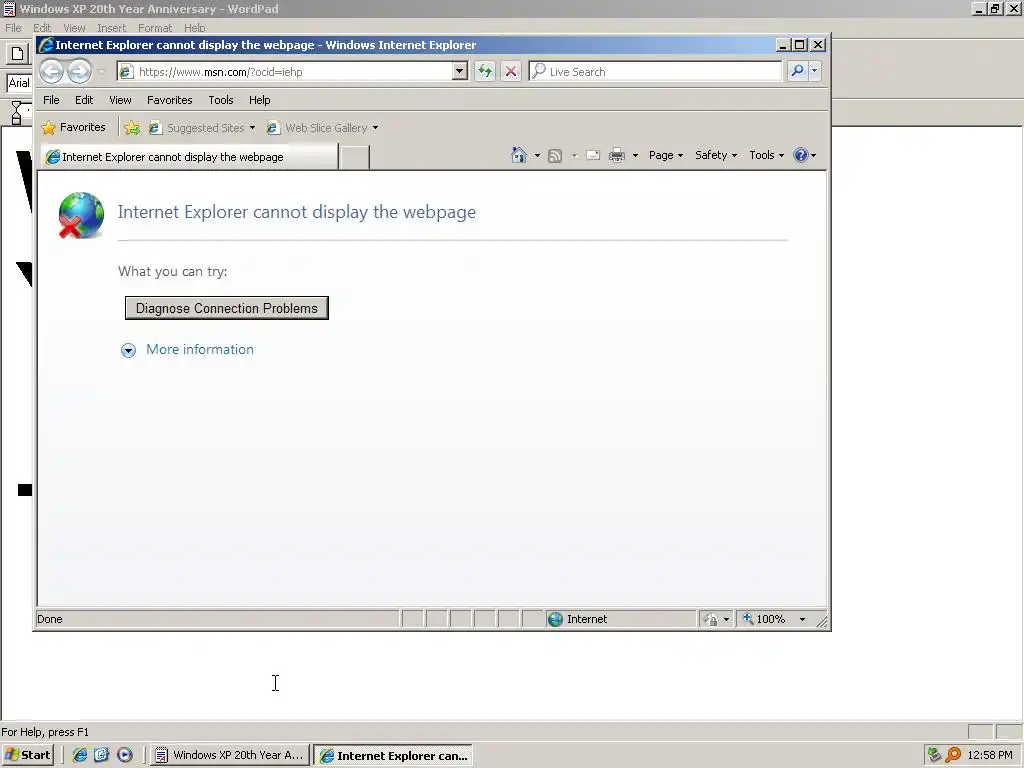1024x768 pixels.
Task: Click the Read Mail envelope icon
Action: click(x=593, y=155)
